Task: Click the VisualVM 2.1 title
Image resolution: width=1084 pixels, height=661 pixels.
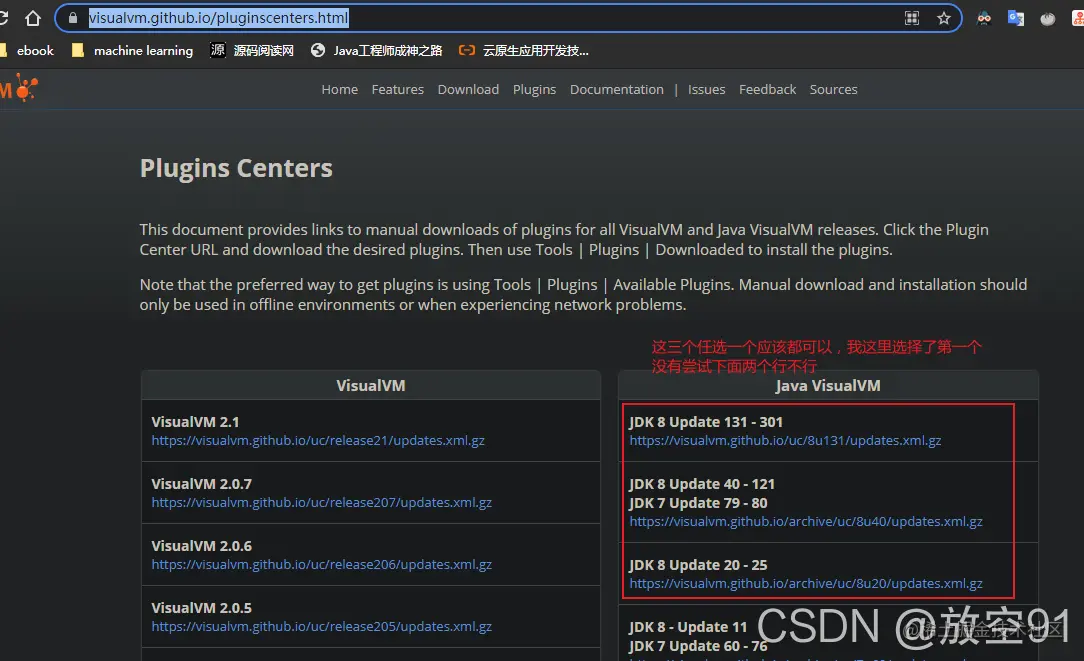Action: click(195, 422)
